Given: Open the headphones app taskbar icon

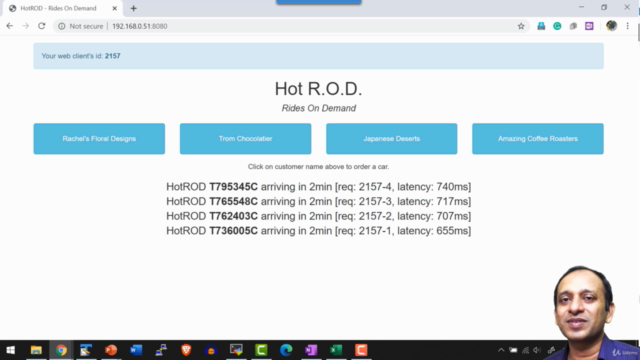Looking at the screenshot, I should 211,350.
